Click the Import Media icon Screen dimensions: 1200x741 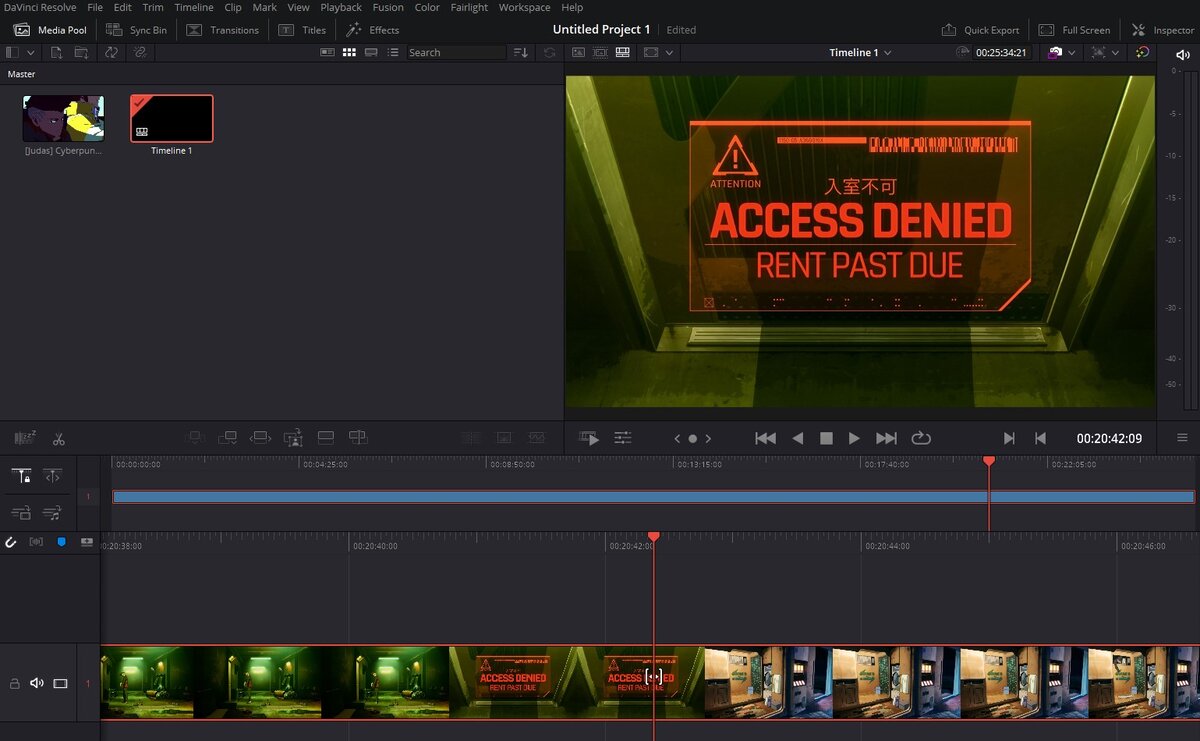pyautogui.click(x=57, y=52)
